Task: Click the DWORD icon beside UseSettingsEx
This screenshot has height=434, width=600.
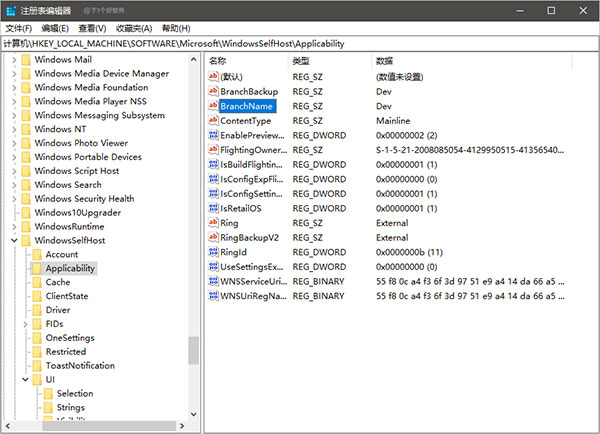Action: [213, 266]
